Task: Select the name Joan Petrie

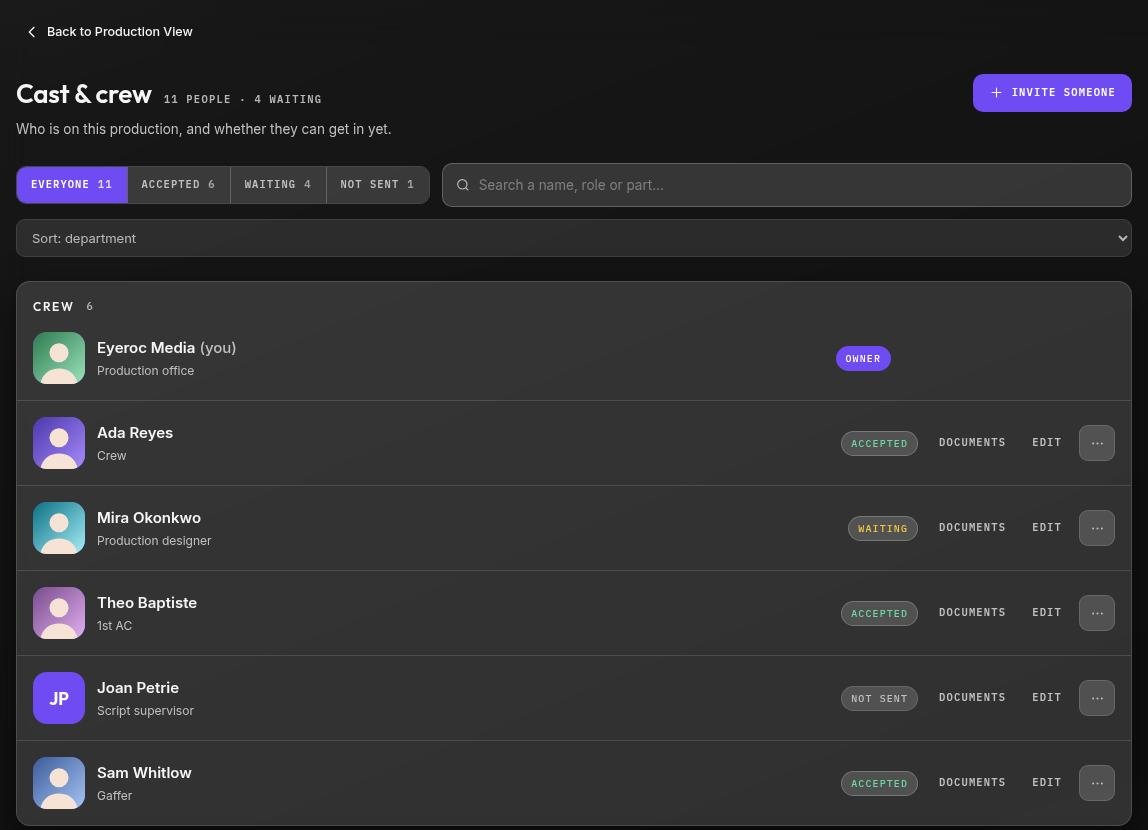Action: (x=138, y=687)
